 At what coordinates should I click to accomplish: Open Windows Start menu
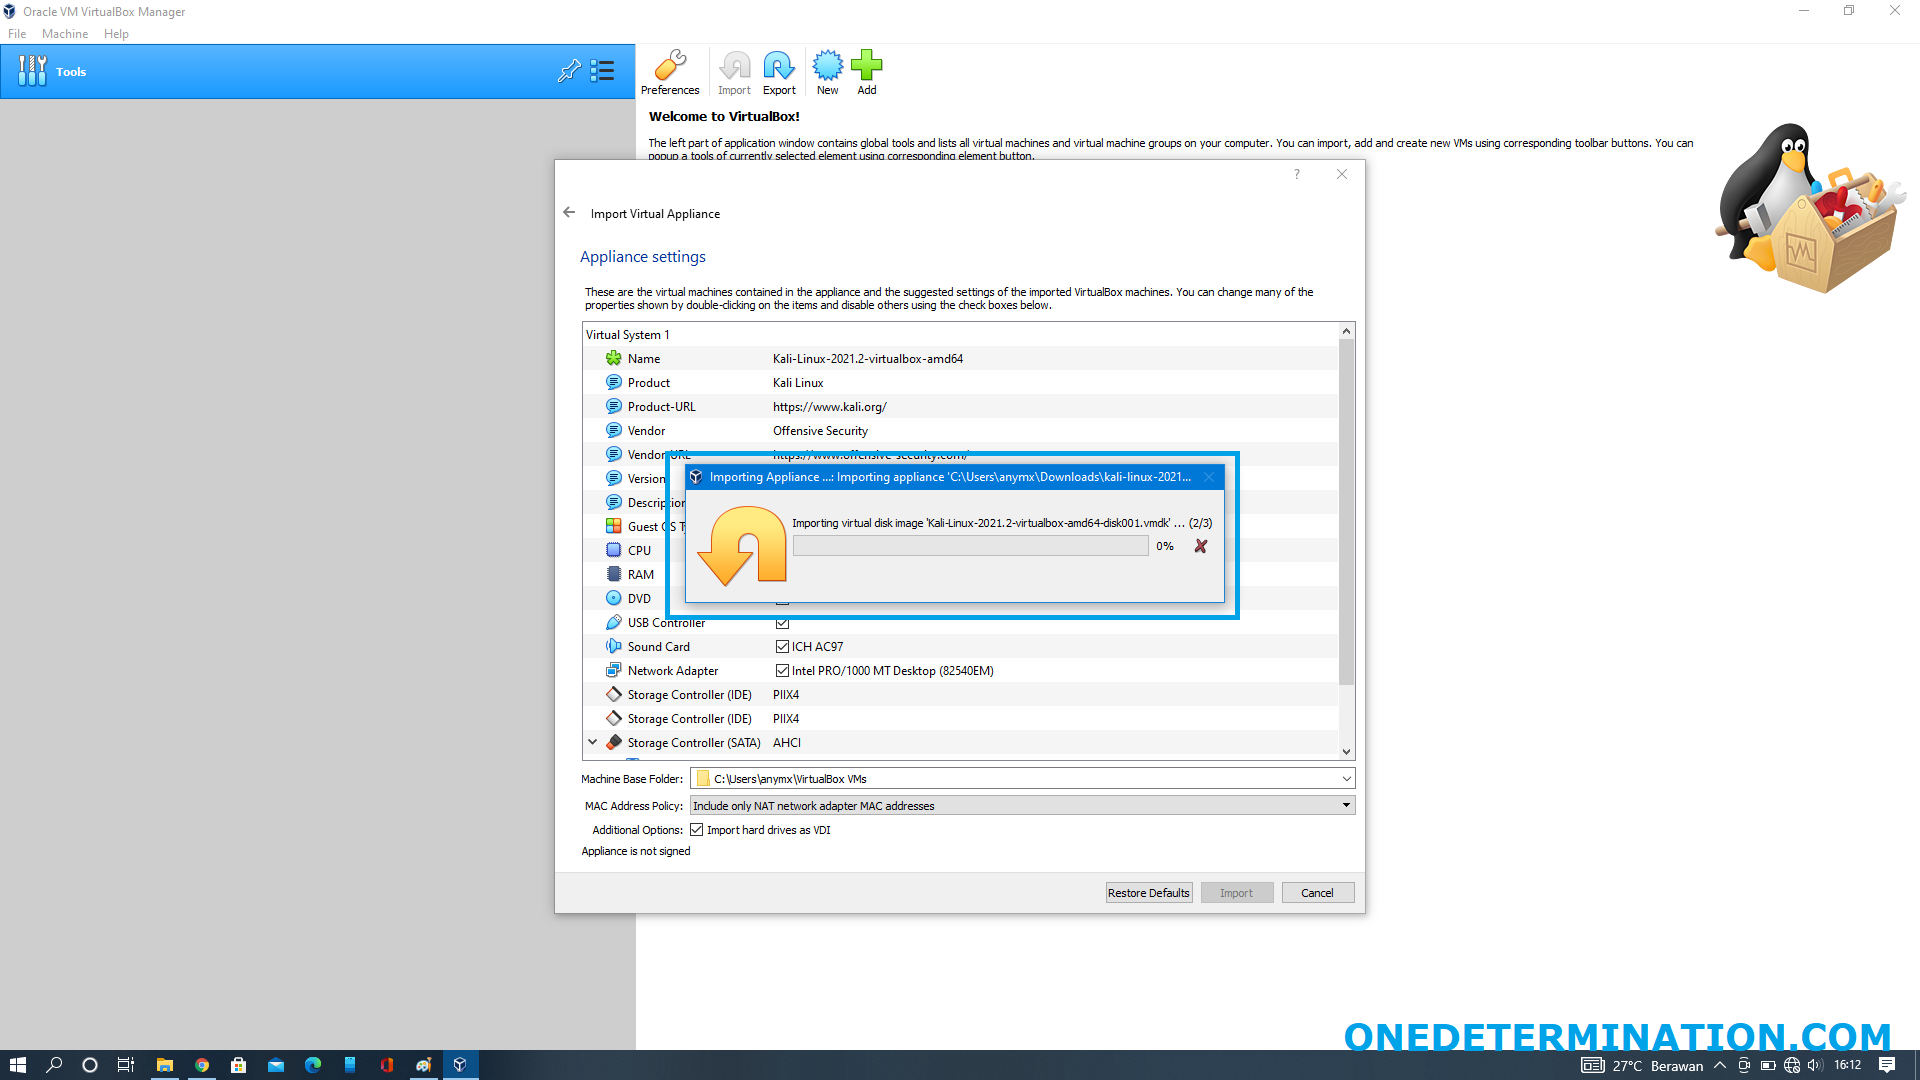(17, 1065)
